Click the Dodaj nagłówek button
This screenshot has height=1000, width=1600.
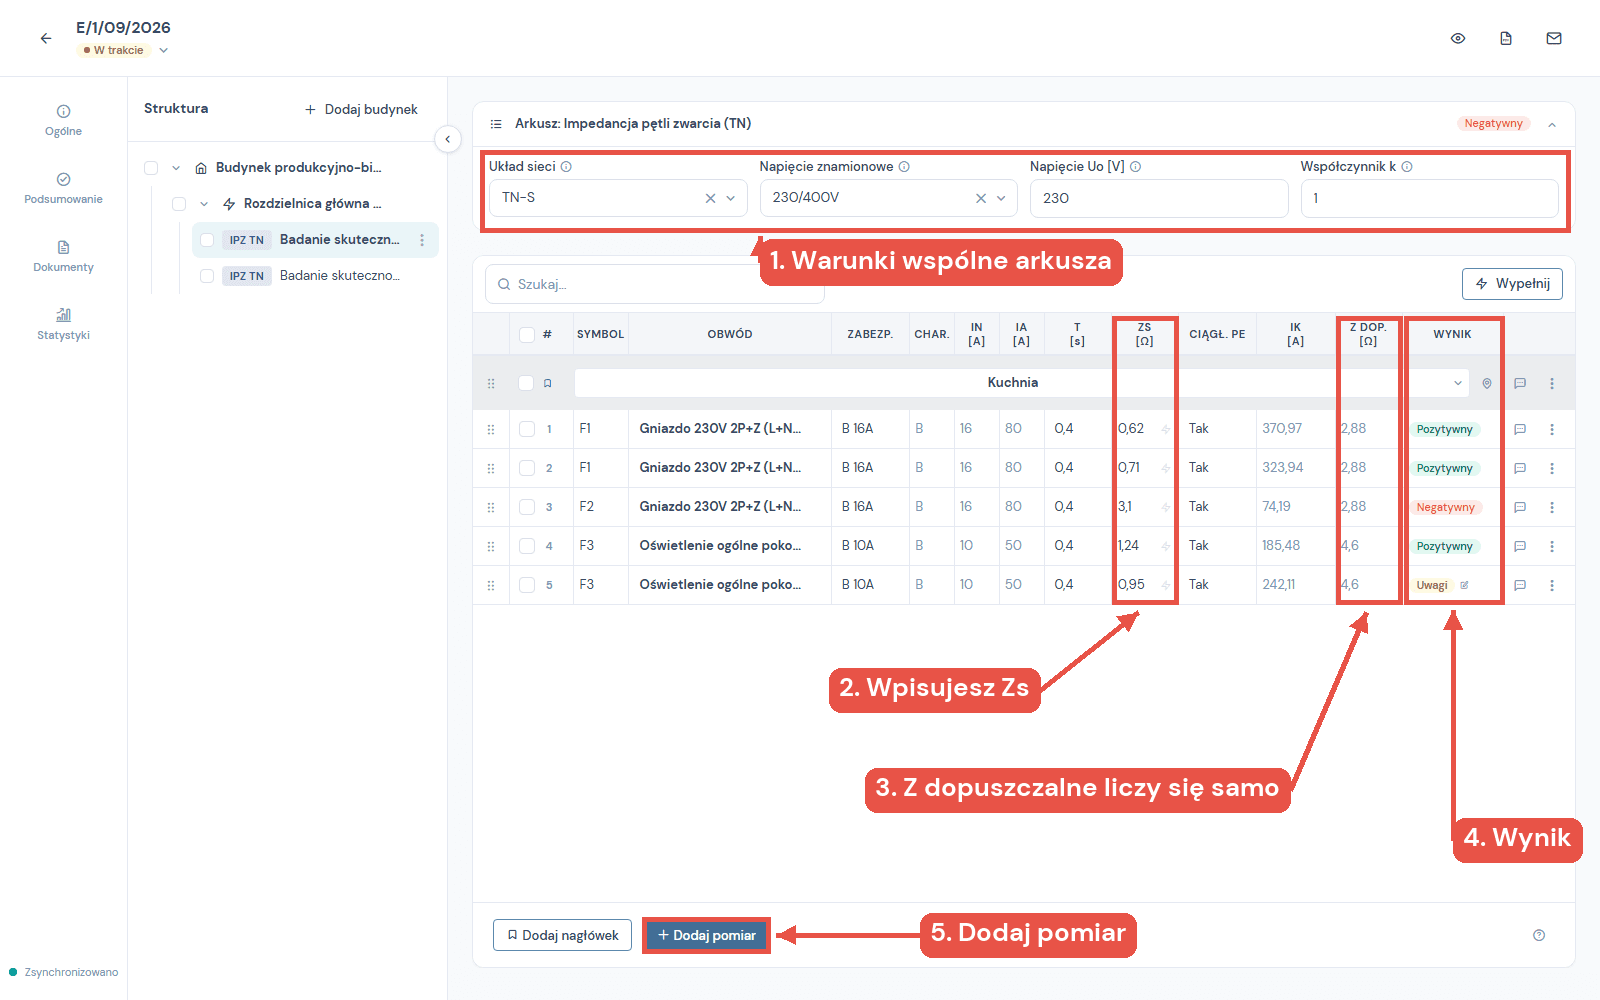(562, 935)
